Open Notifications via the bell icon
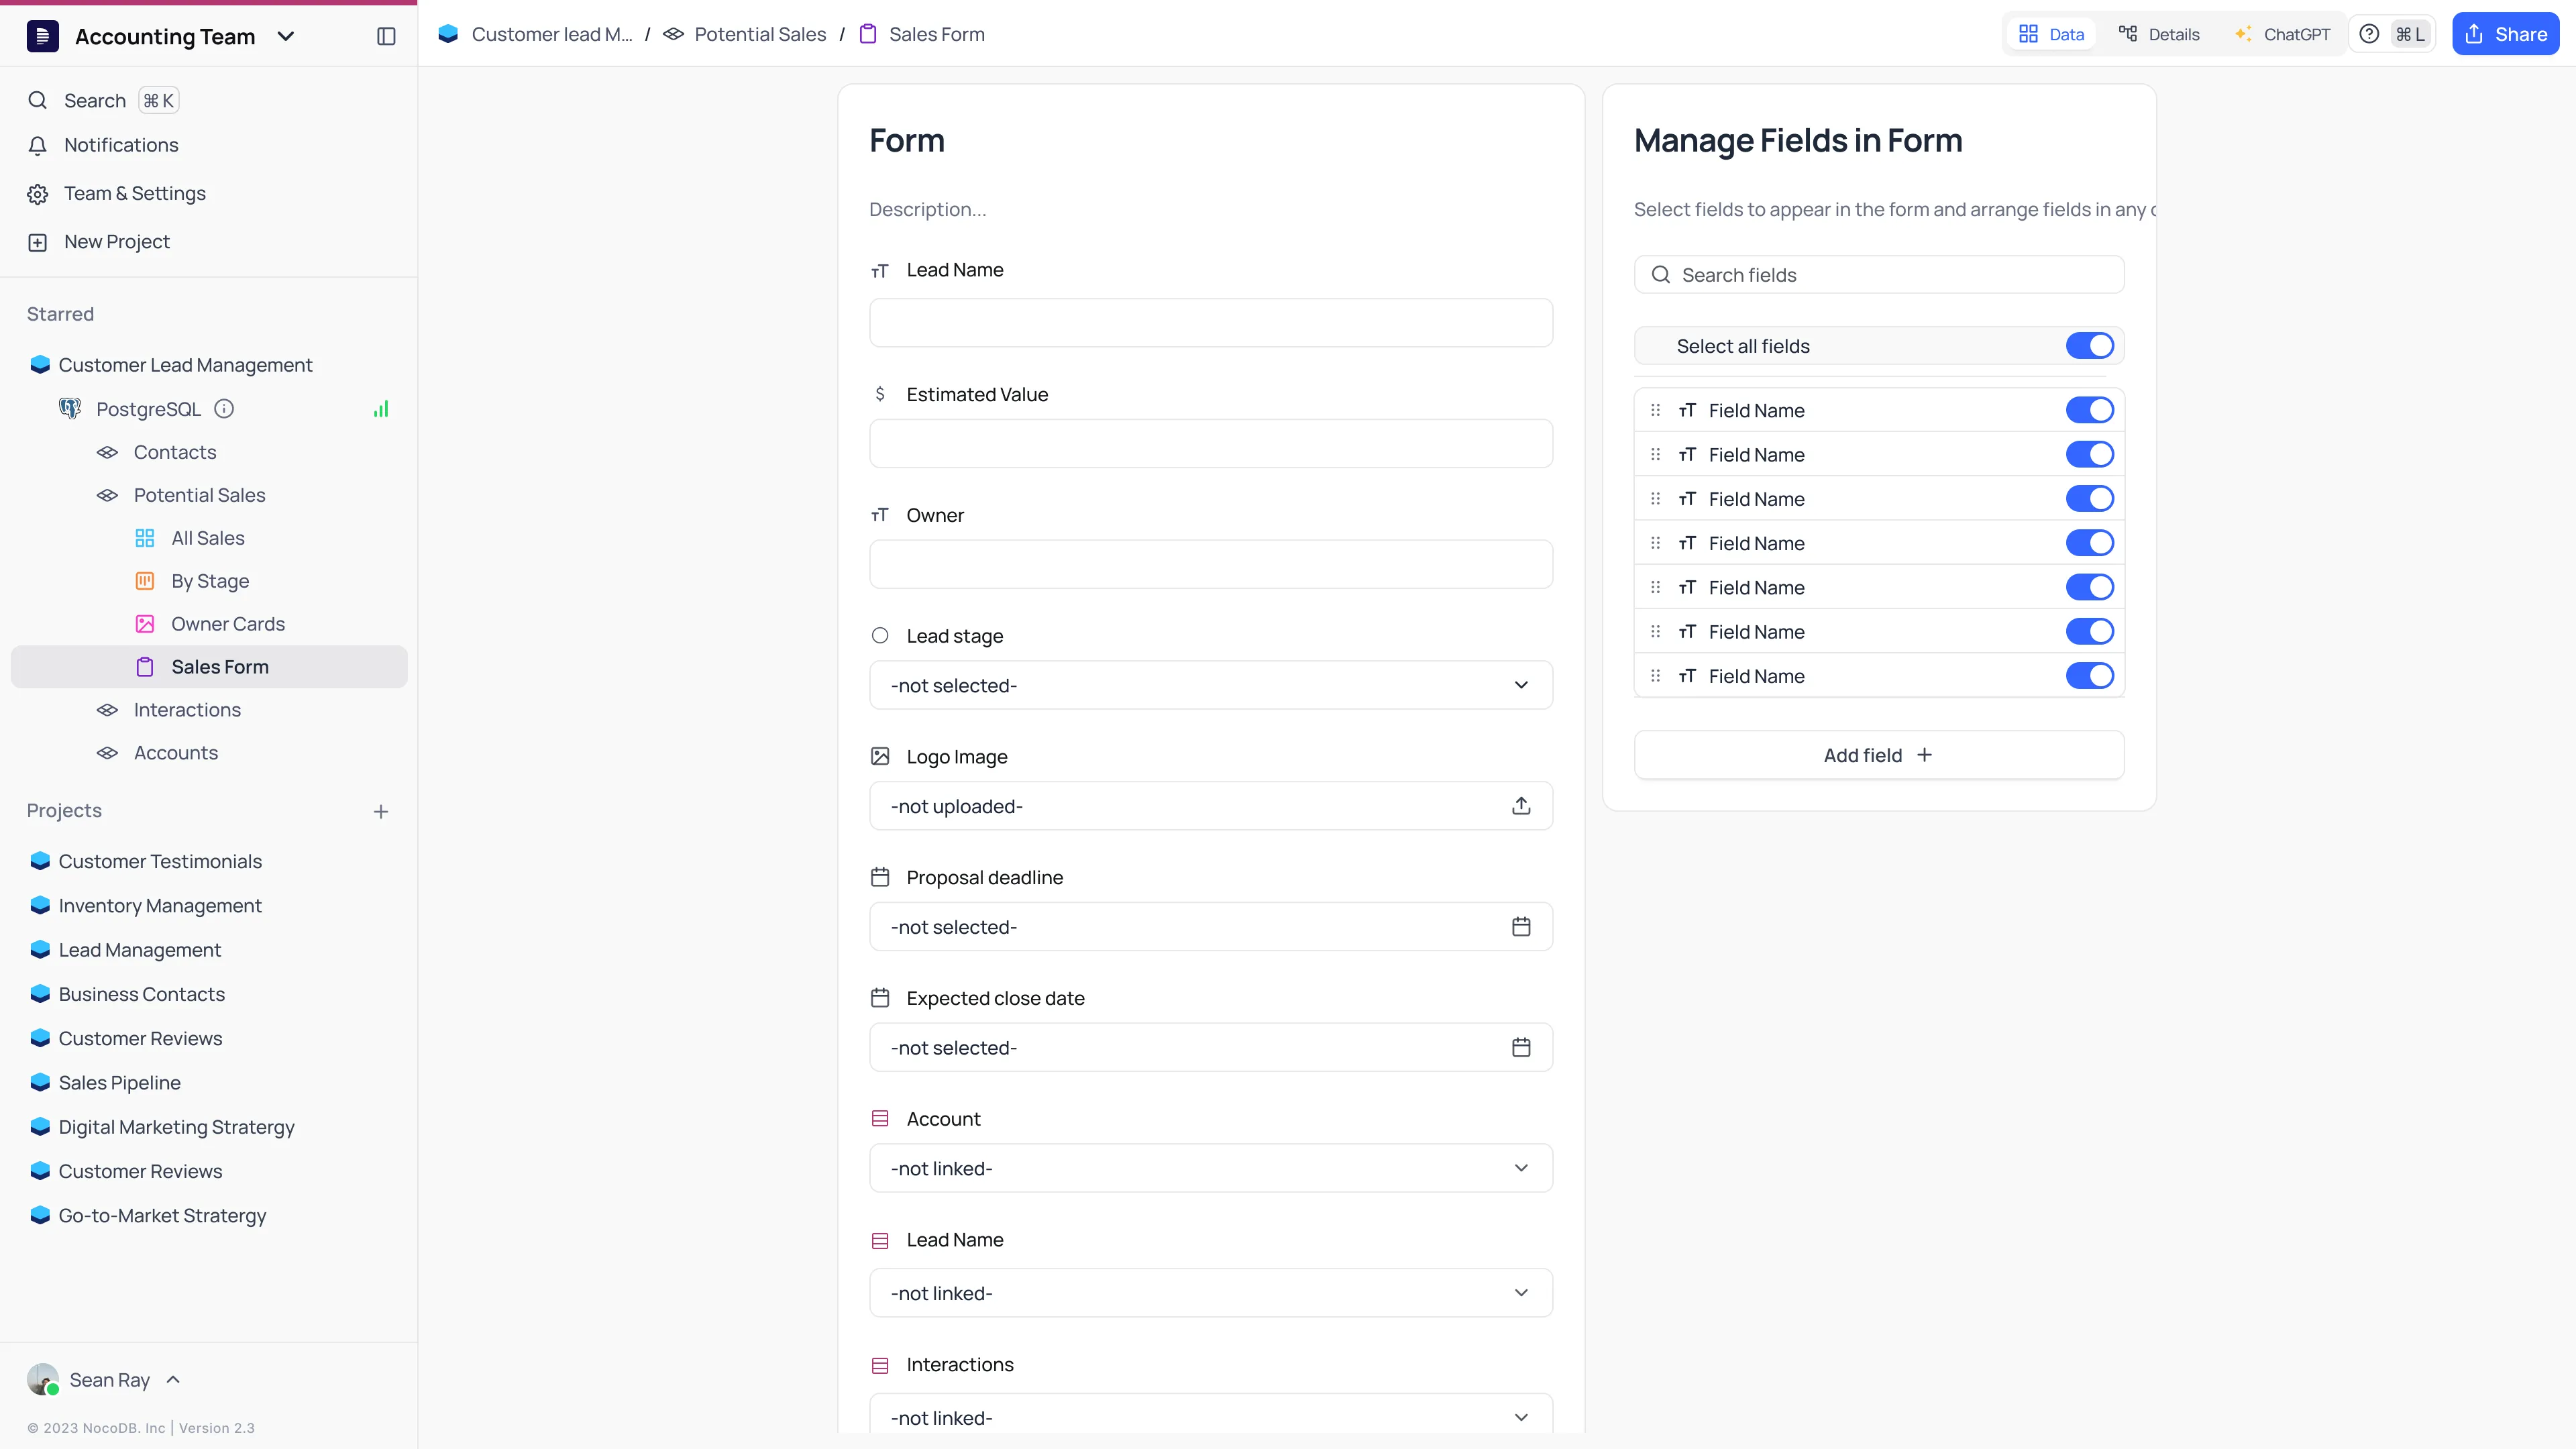2576x1449 pixels. [38, 145]
